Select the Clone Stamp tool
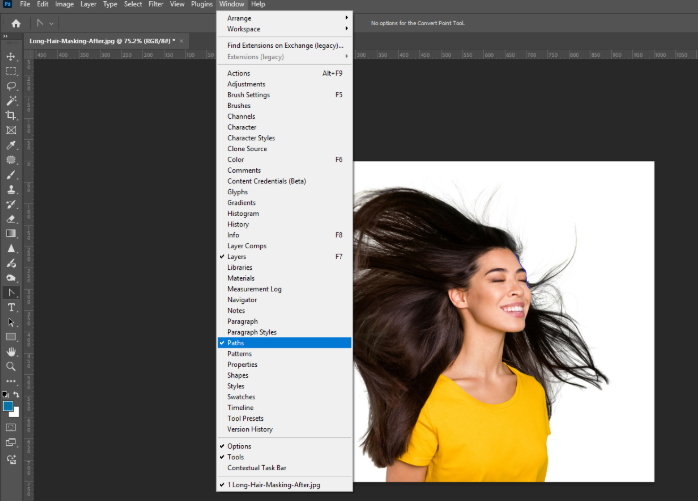Screen dimensions: 698x502 pyautogui.click(x=11, y=189)
